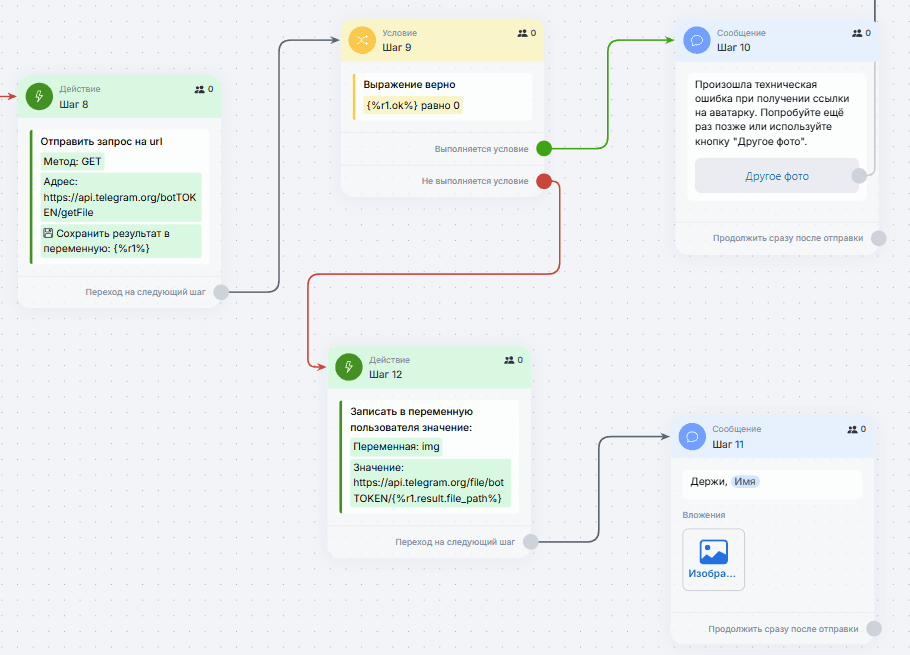Click the green lightning icon of Шаг 8

coord(39,96)
